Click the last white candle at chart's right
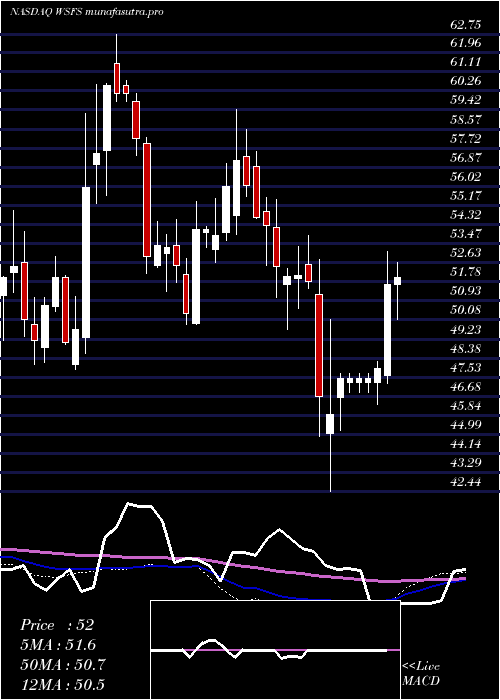 pos(397,281)
